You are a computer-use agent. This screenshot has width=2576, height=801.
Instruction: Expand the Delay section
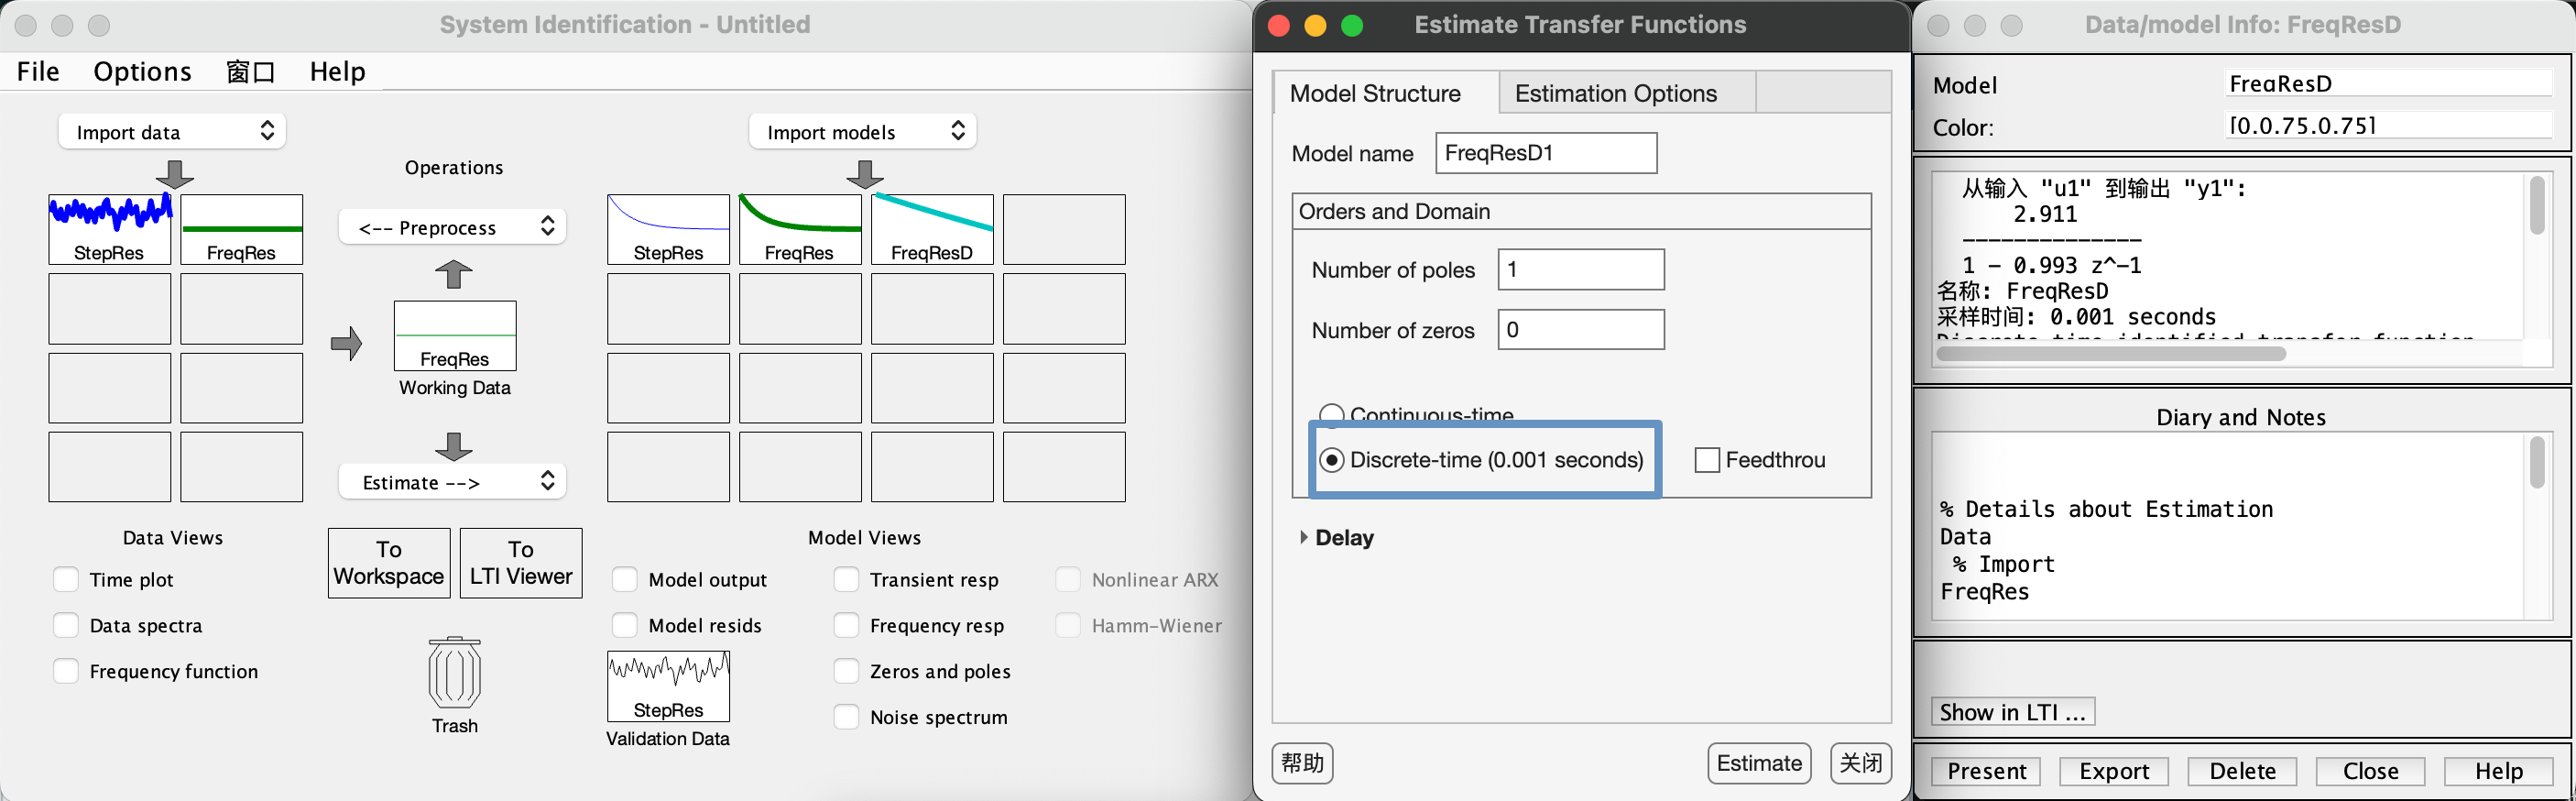1303,538
